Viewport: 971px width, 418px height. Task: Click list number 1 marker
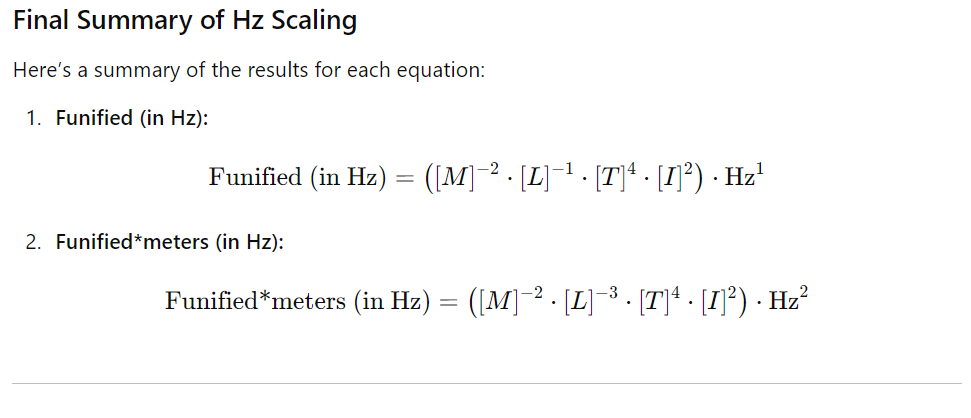33,118
